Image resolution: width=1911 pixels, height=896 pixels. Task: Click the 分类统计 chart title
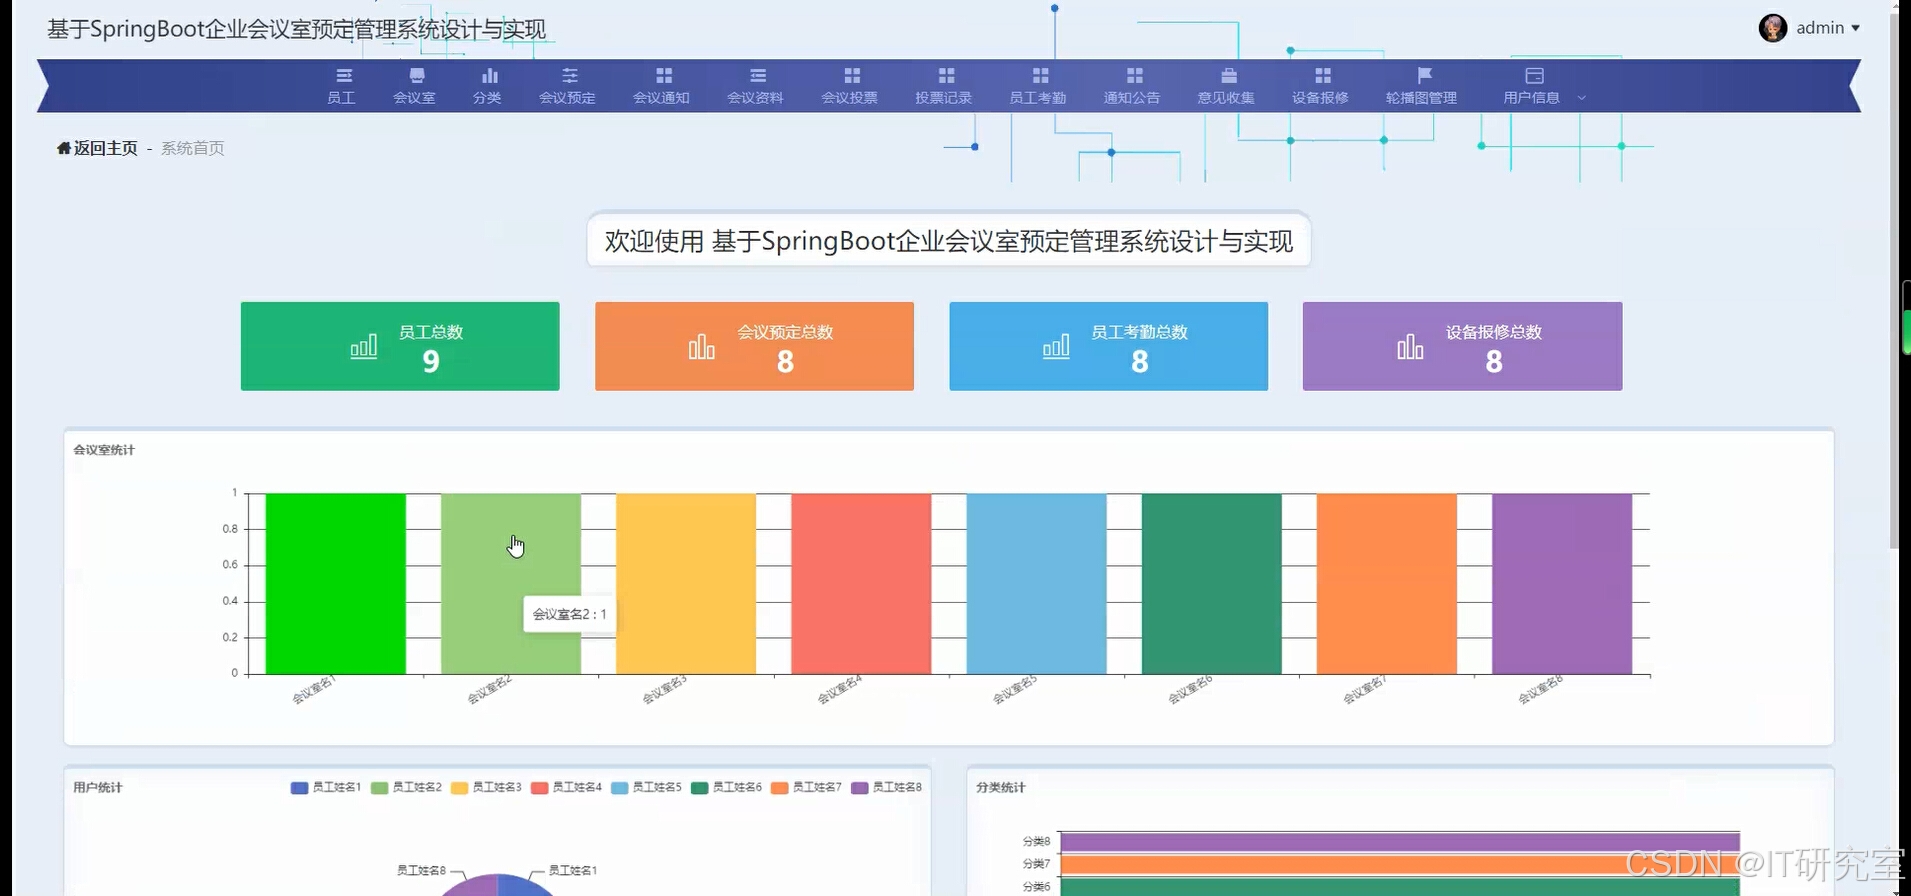pos(1001,788)
